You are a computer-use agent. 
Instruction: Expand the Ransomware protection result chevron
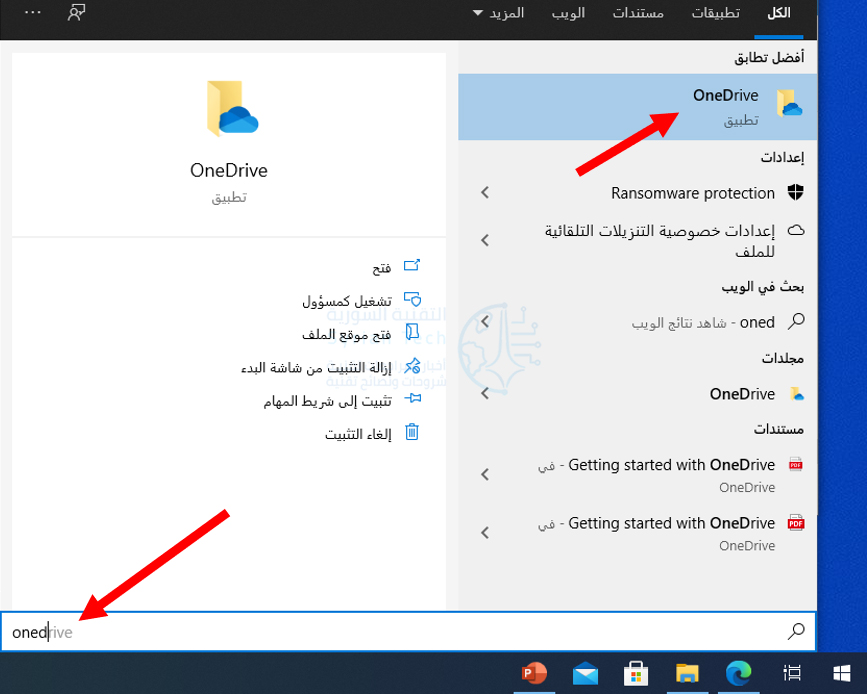point(485,192)
